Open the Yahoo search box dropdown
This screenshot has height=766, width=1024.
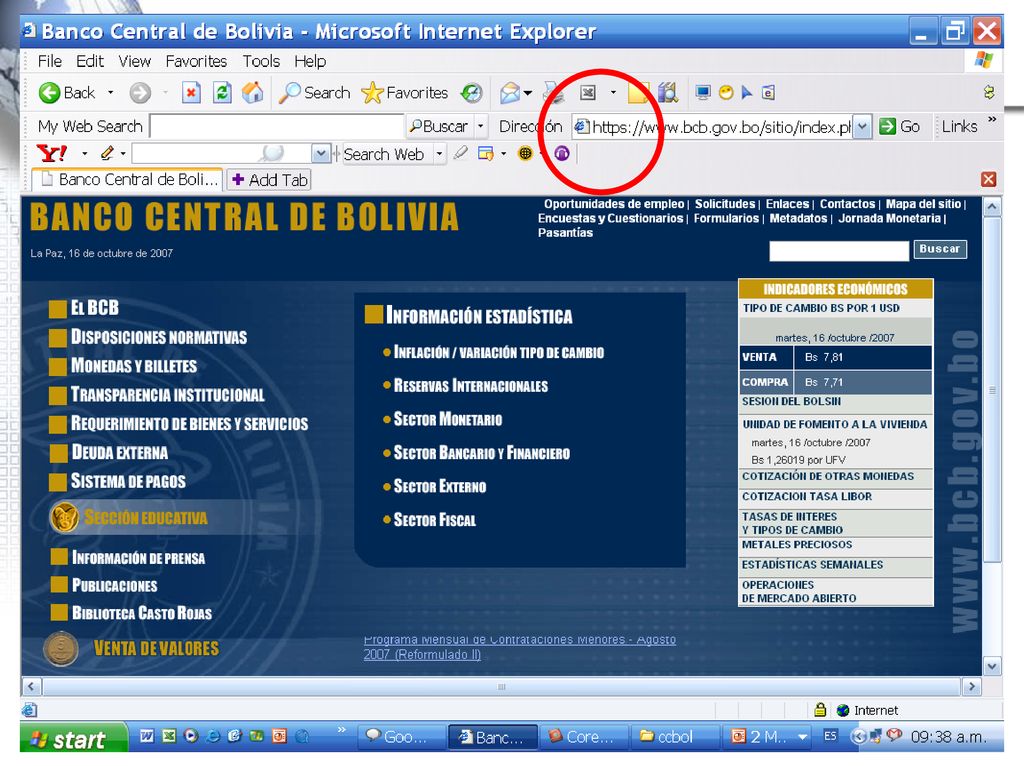320,154
